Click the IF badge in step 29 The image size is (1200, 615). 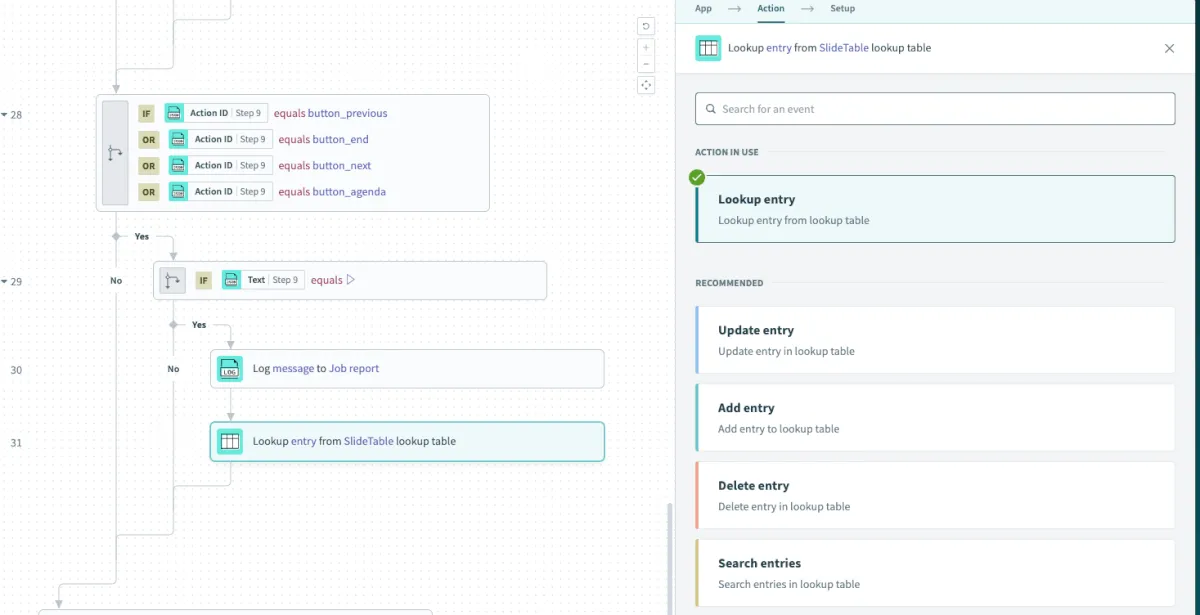point(204,280)
